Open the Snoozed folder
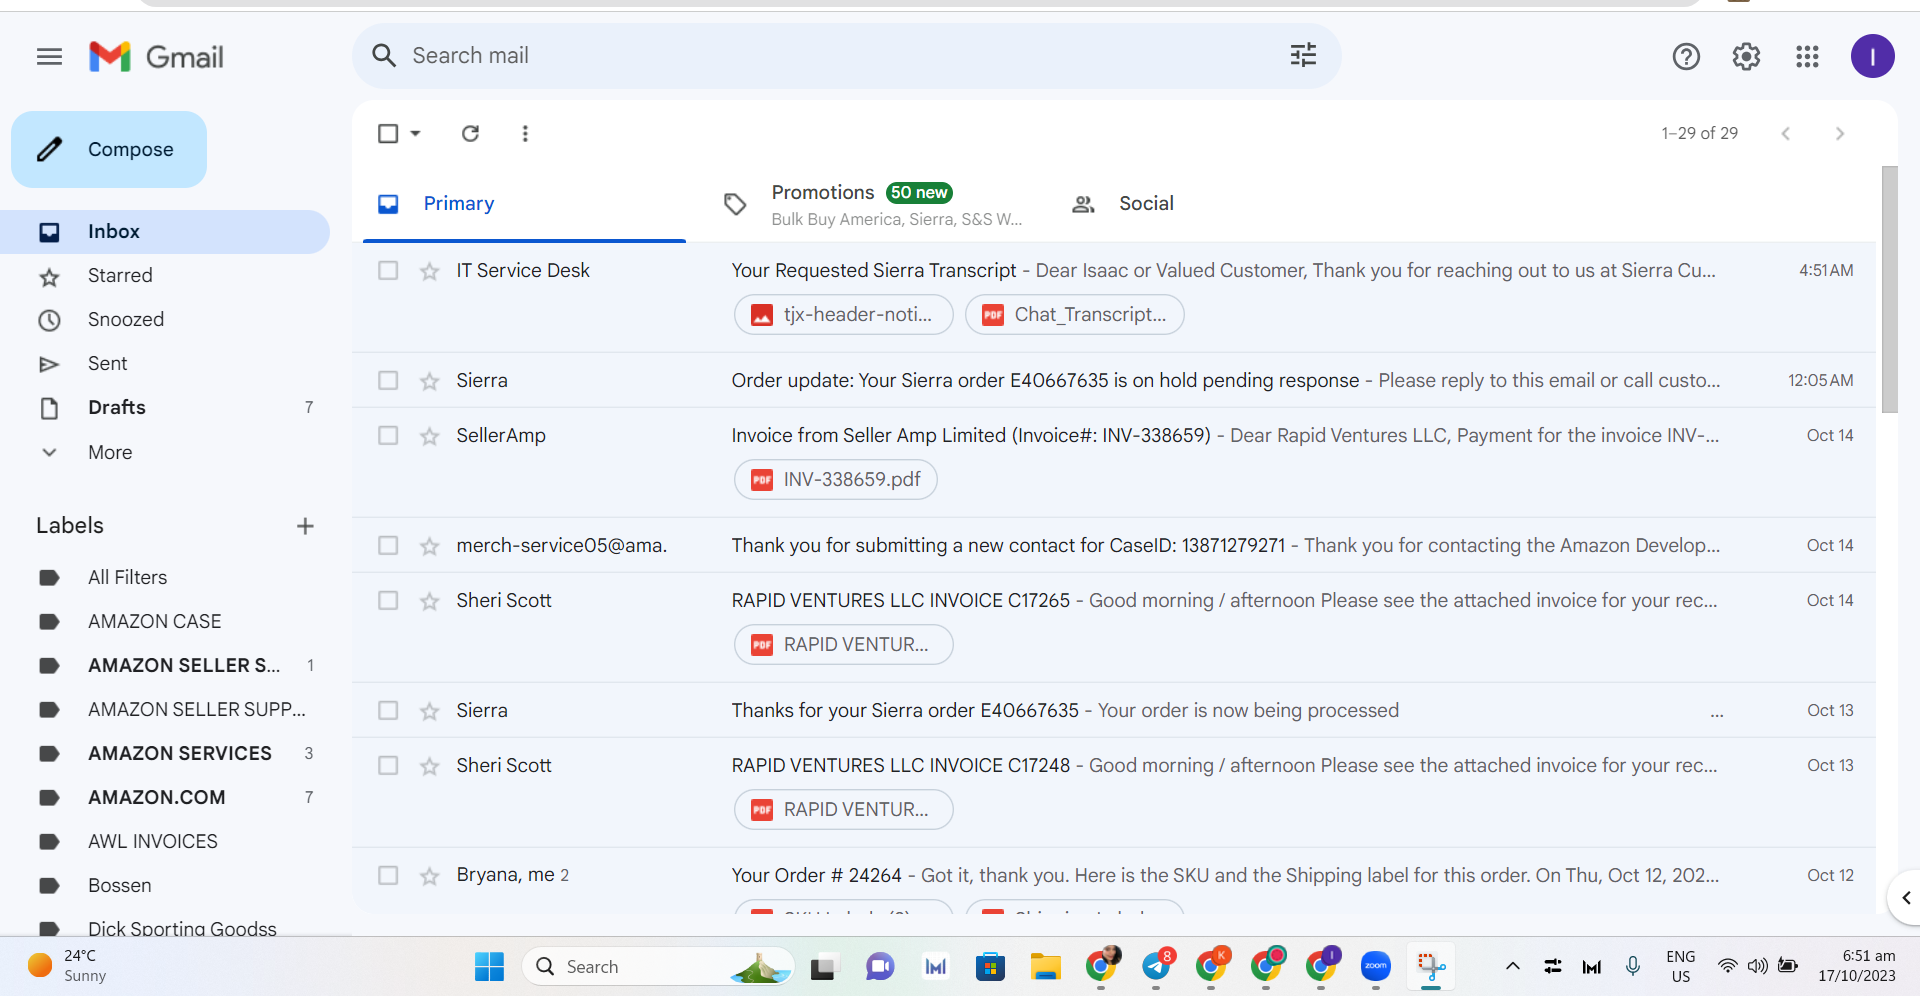Image resolution: width=1920 pixels, height=996 pixels. point(165,320)
